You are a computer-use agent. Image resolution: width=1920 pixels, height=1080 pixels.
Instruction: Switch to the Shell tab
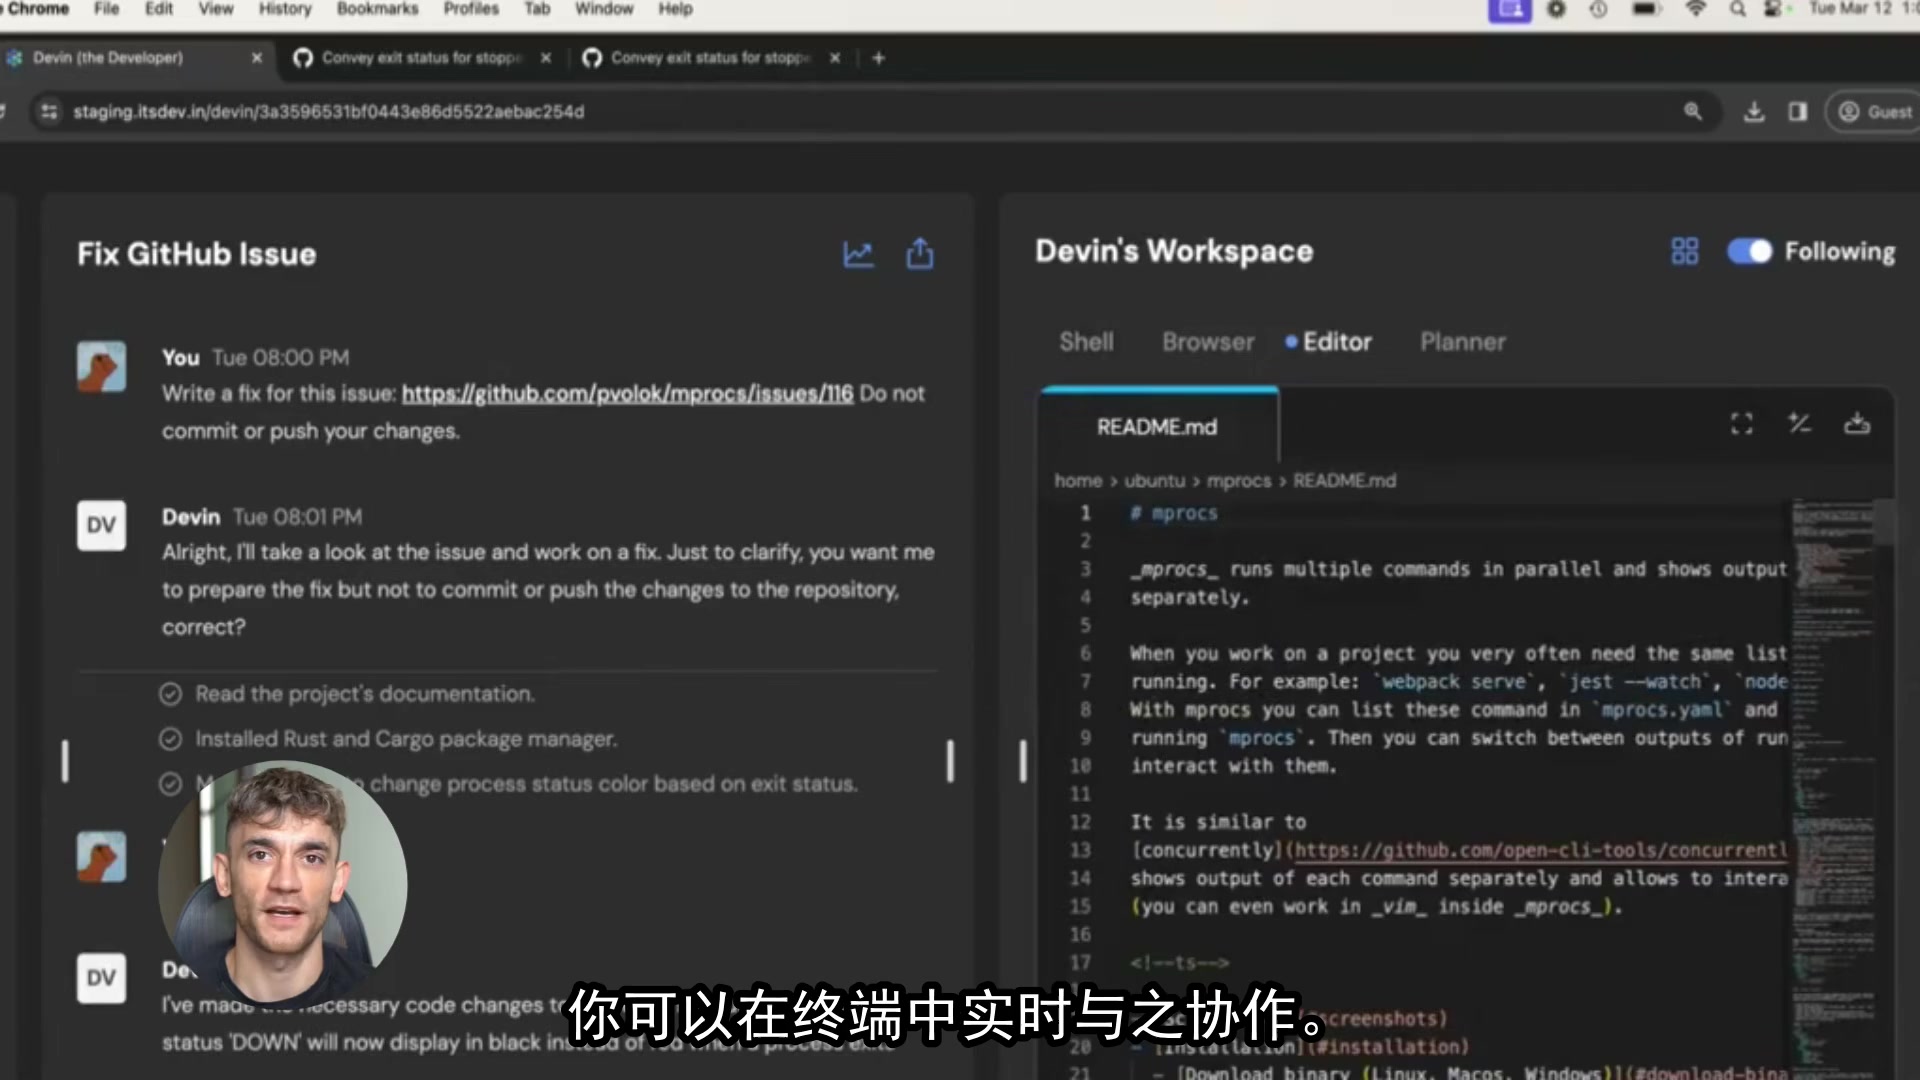click(1086, 342)
